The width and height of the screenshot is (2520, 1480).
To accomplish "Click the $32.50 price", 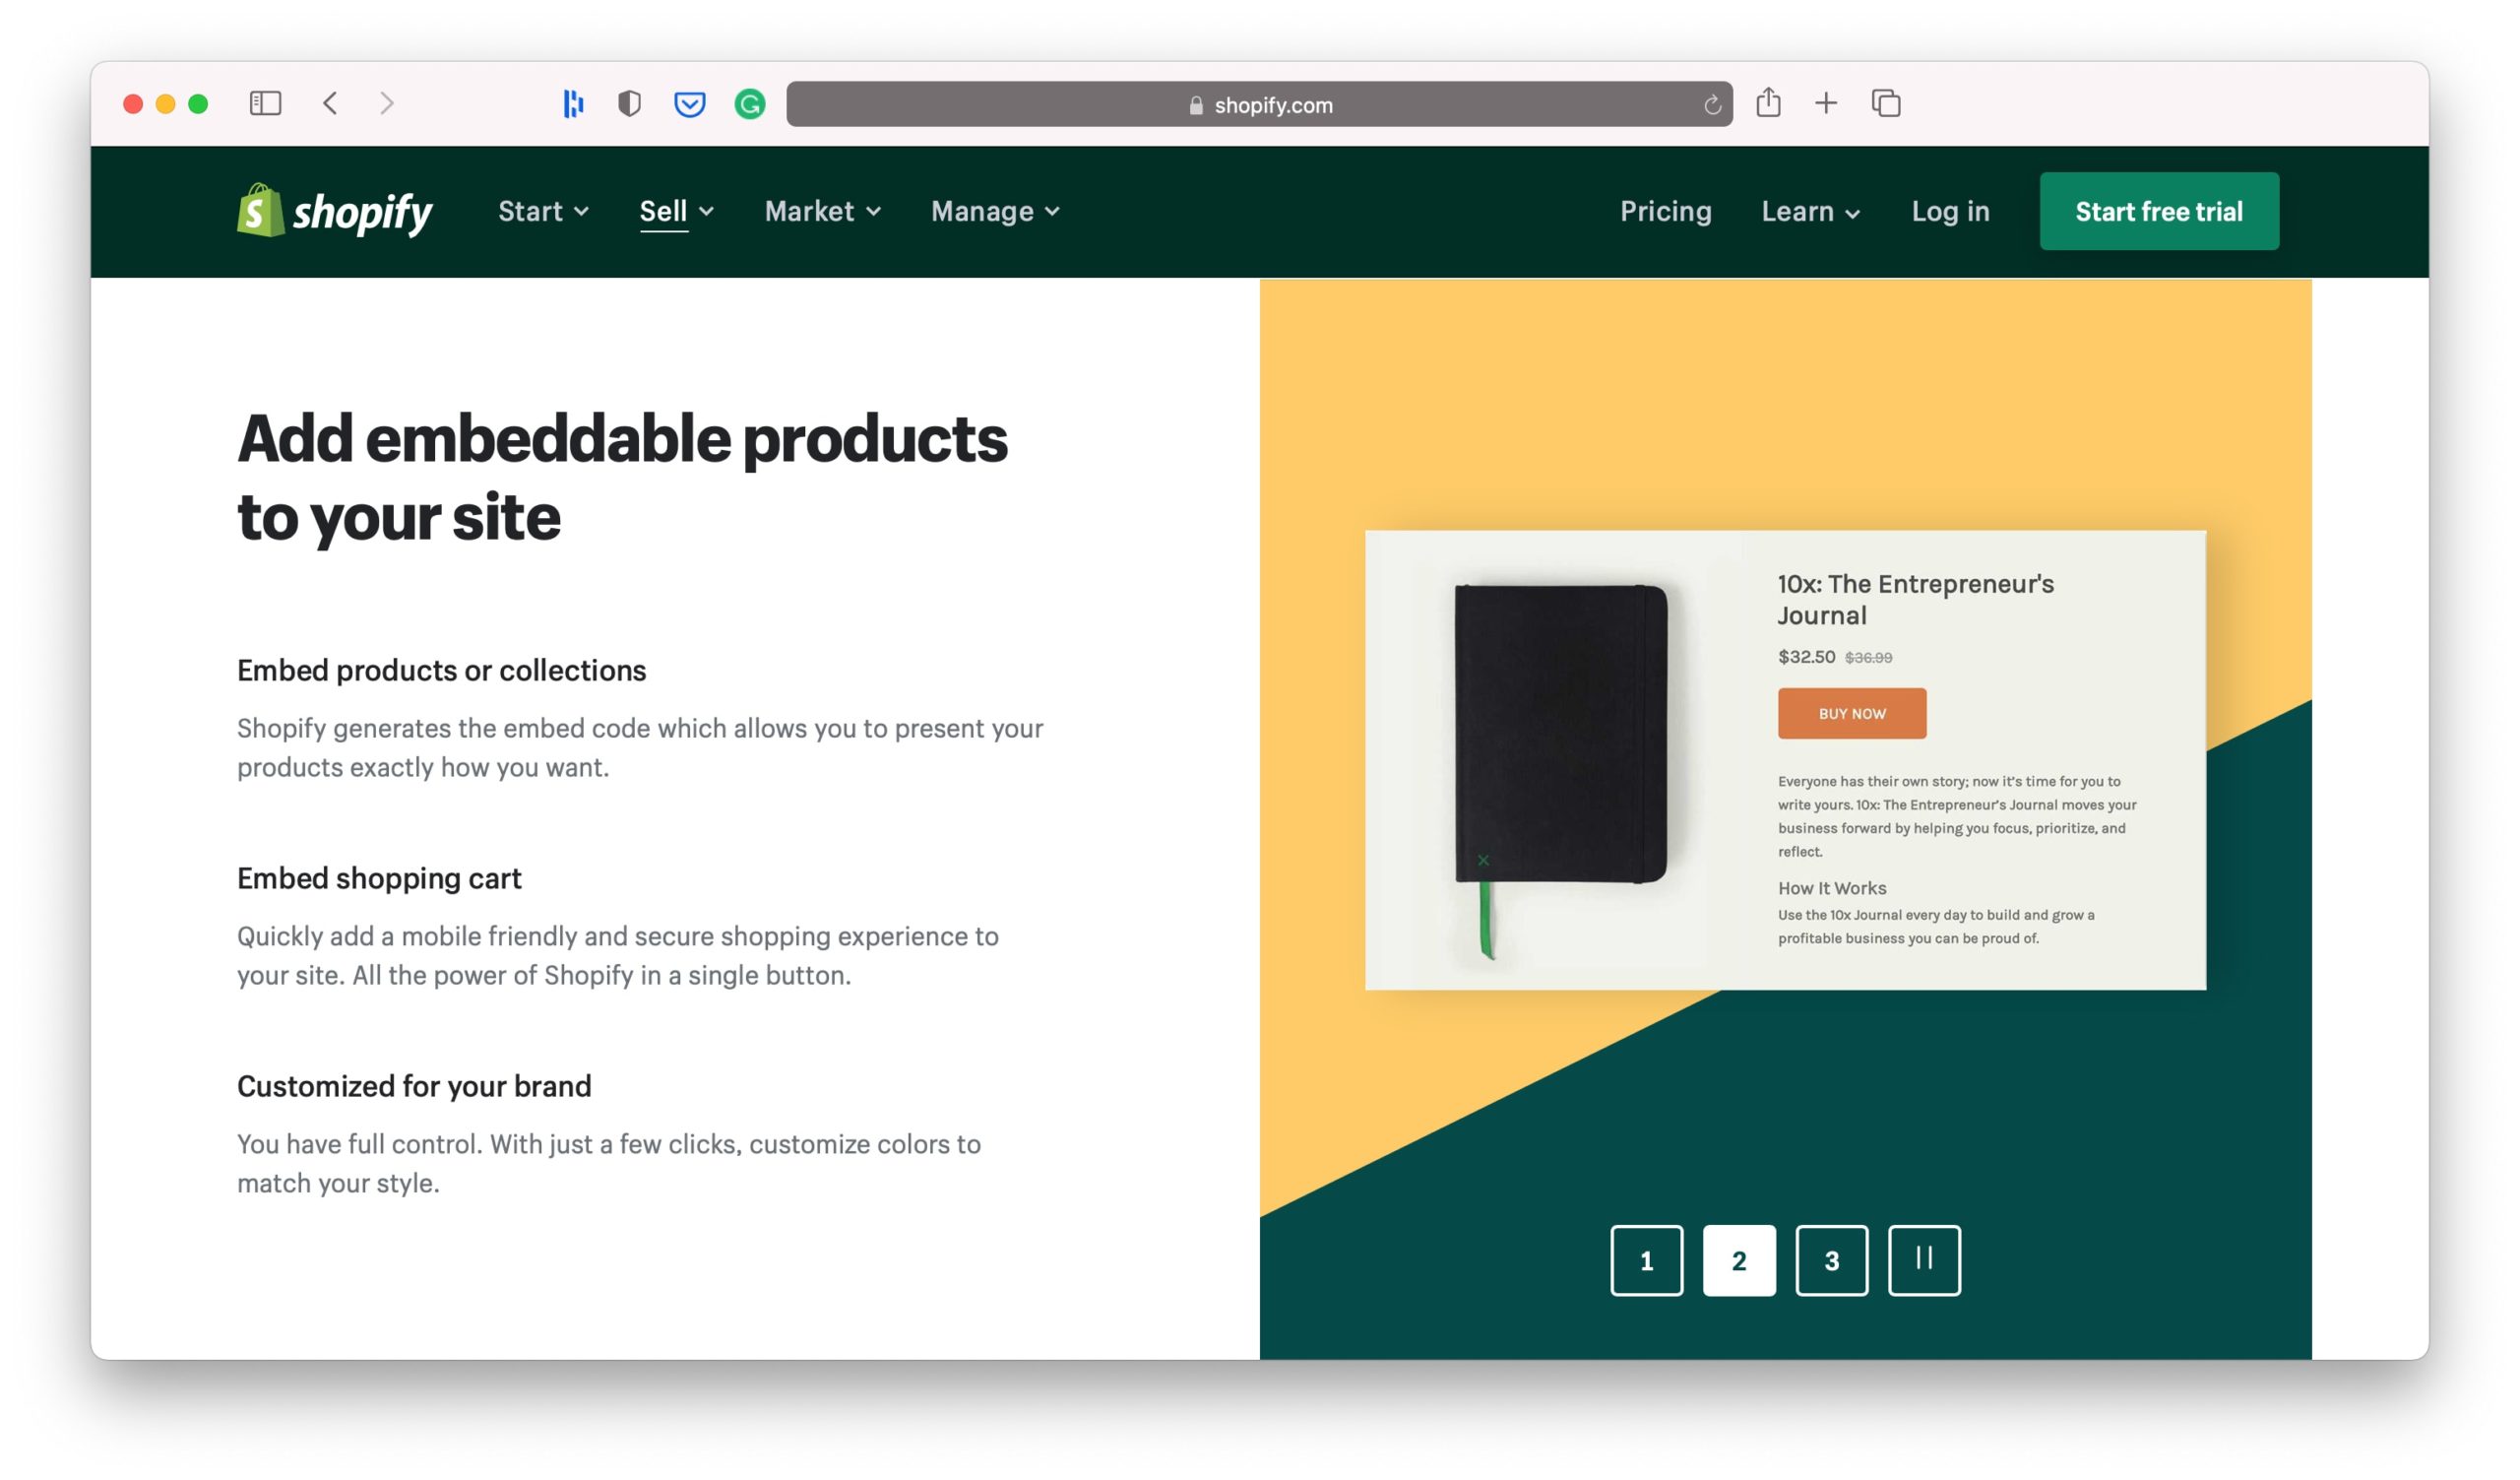I will pyautogui.click(x=1806, y=657).
